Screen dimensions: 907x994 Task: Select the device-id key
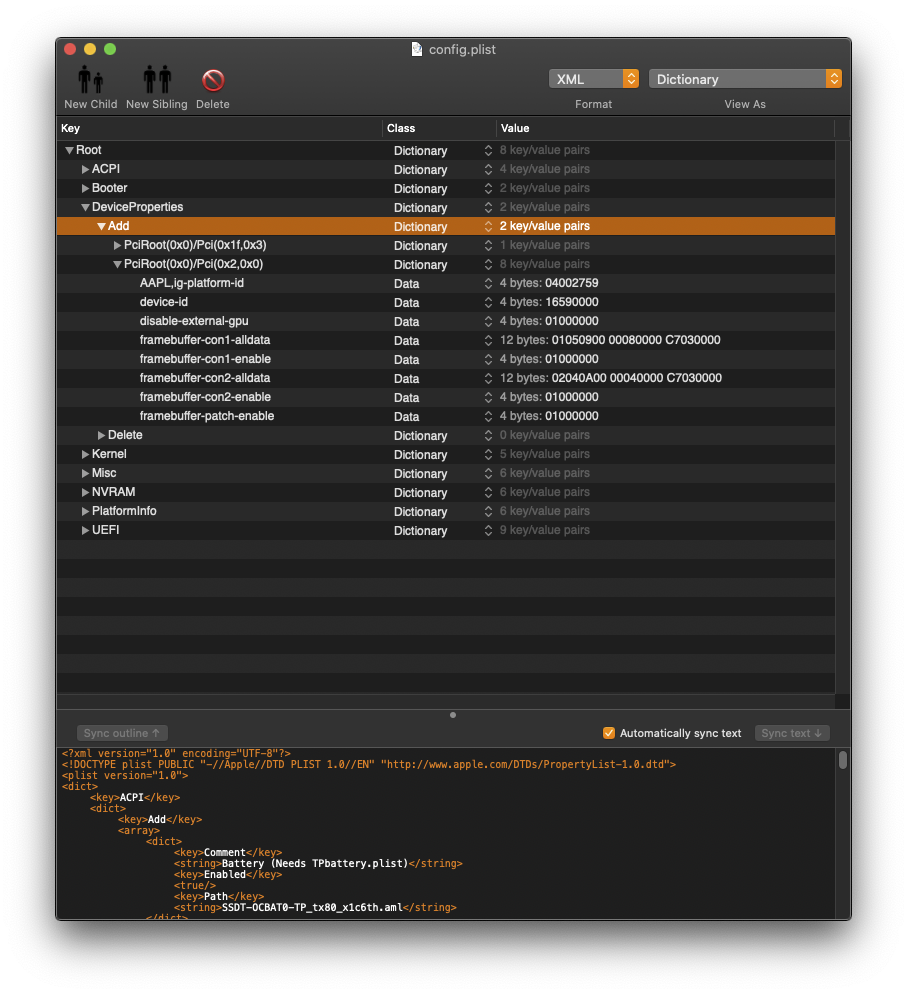tap(164, 302)
